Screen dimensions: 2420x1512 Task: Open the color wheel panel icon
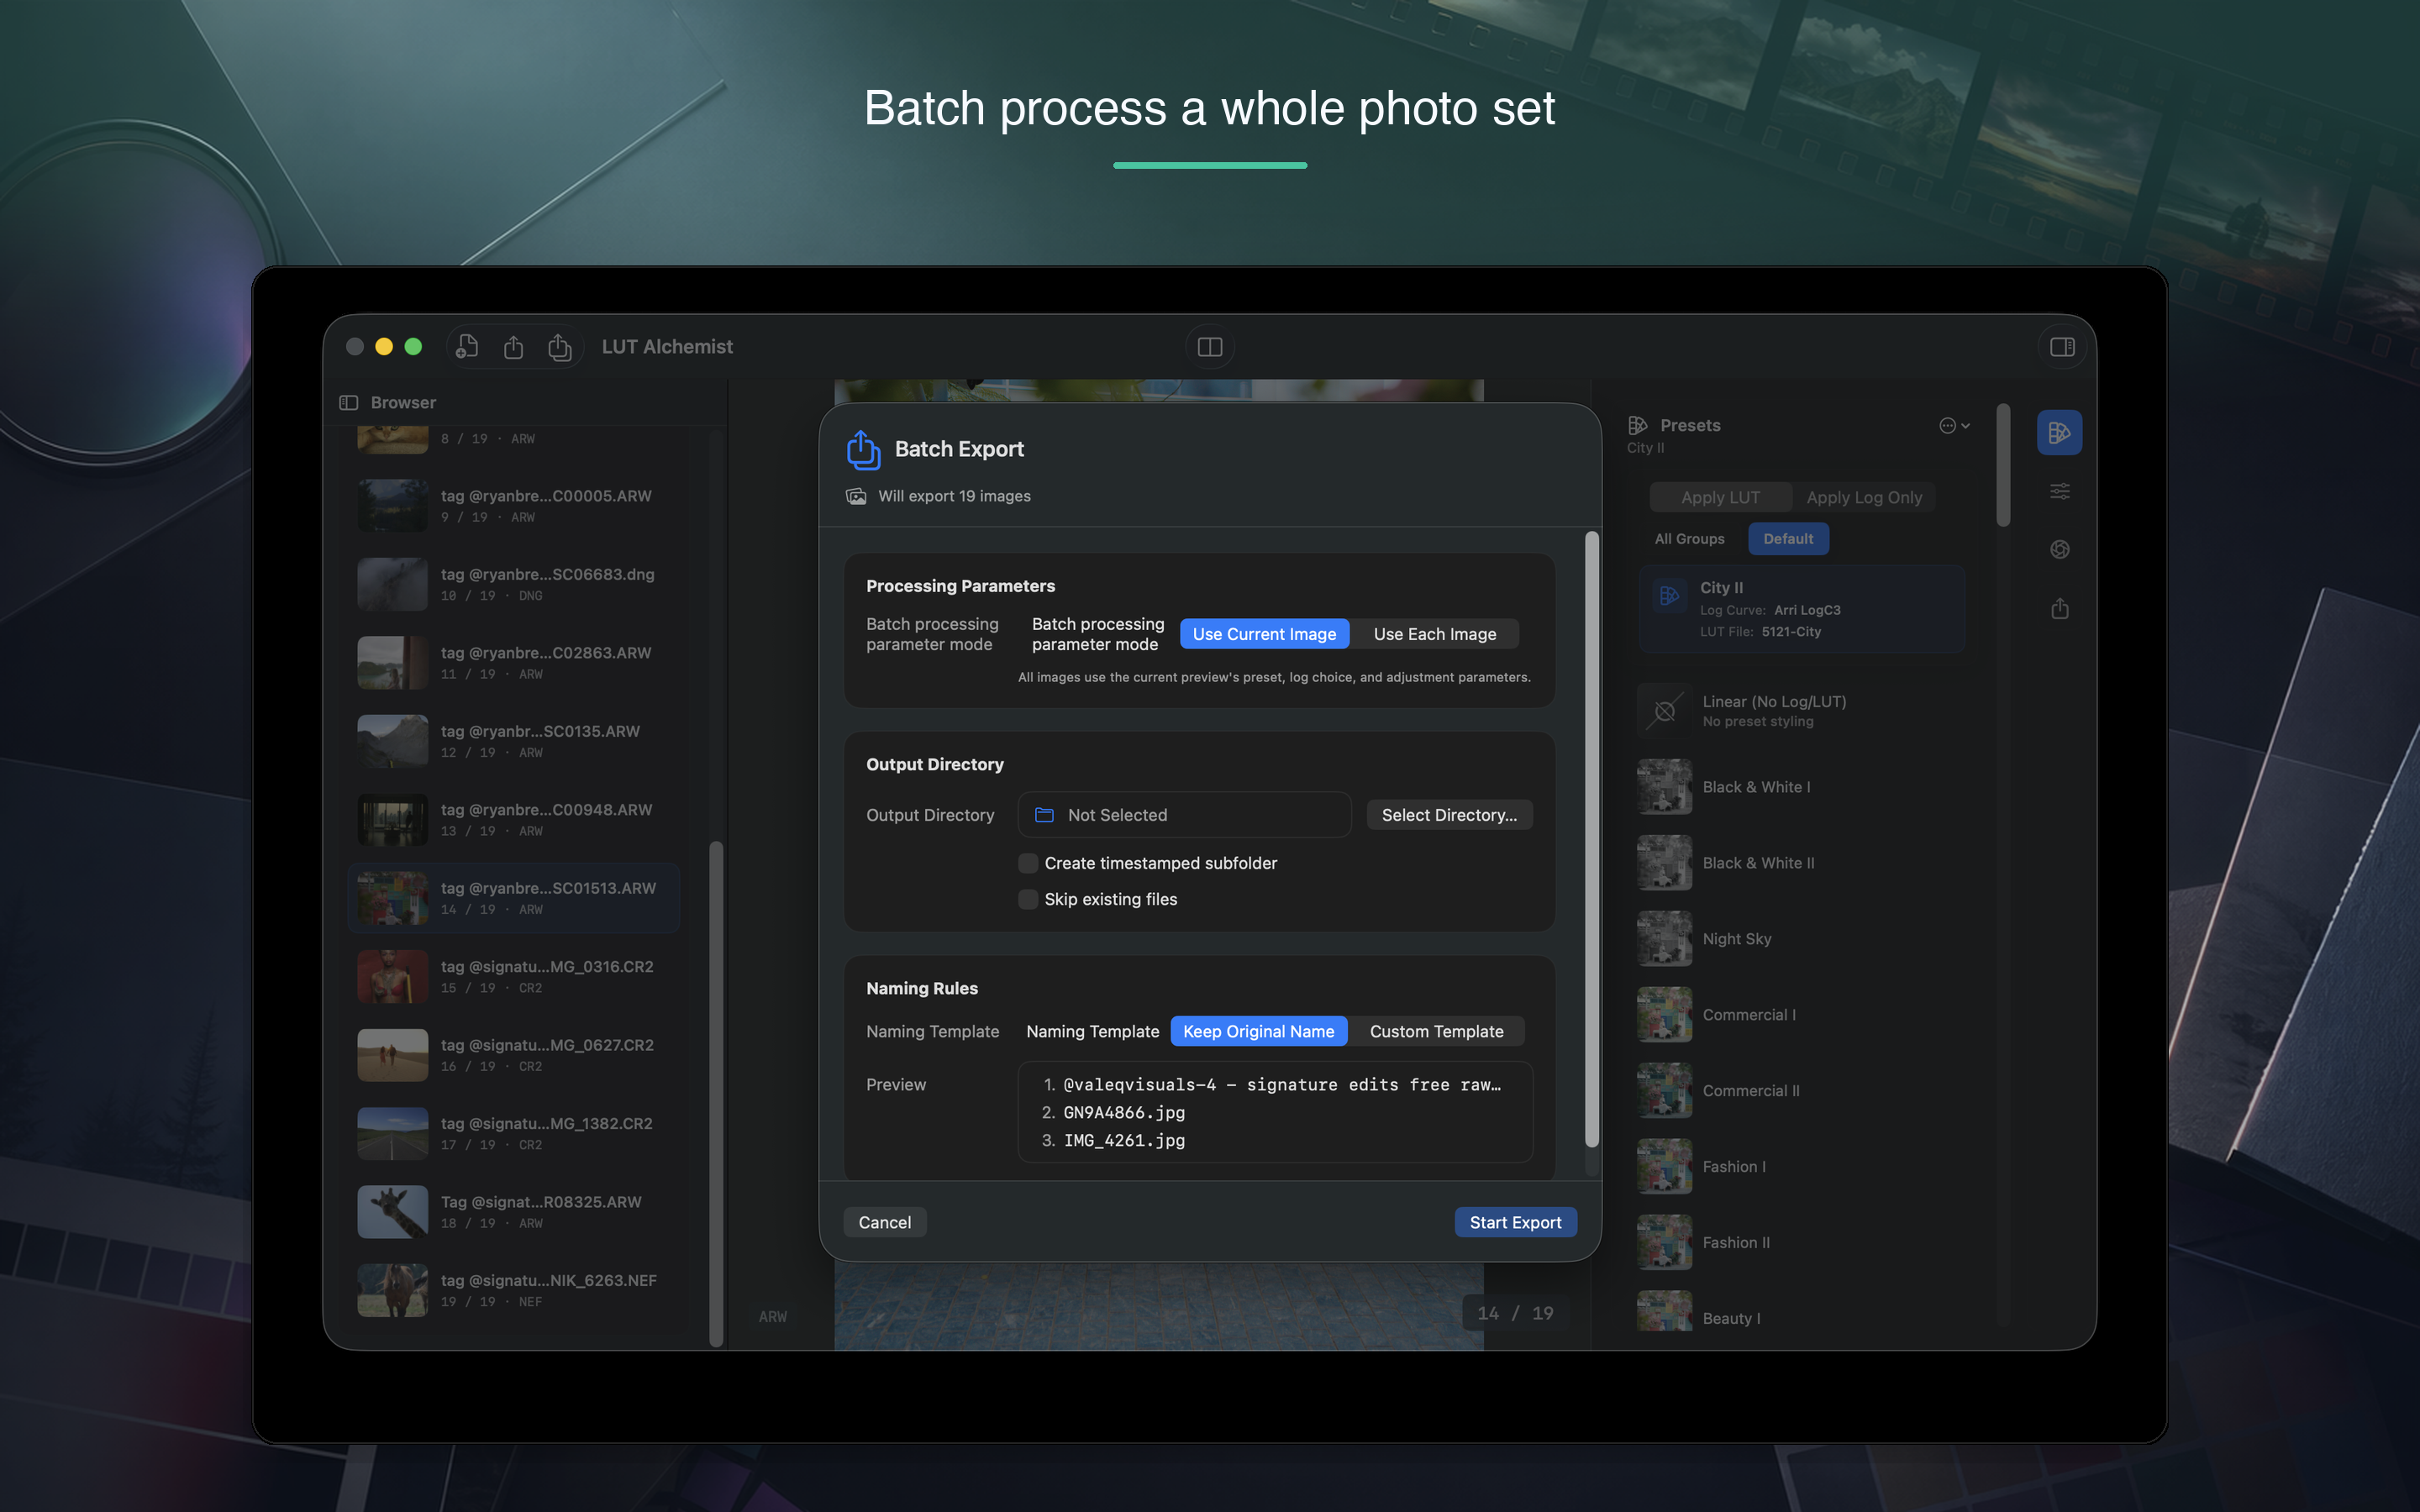pyautogui.click(x=2059, y=549)
